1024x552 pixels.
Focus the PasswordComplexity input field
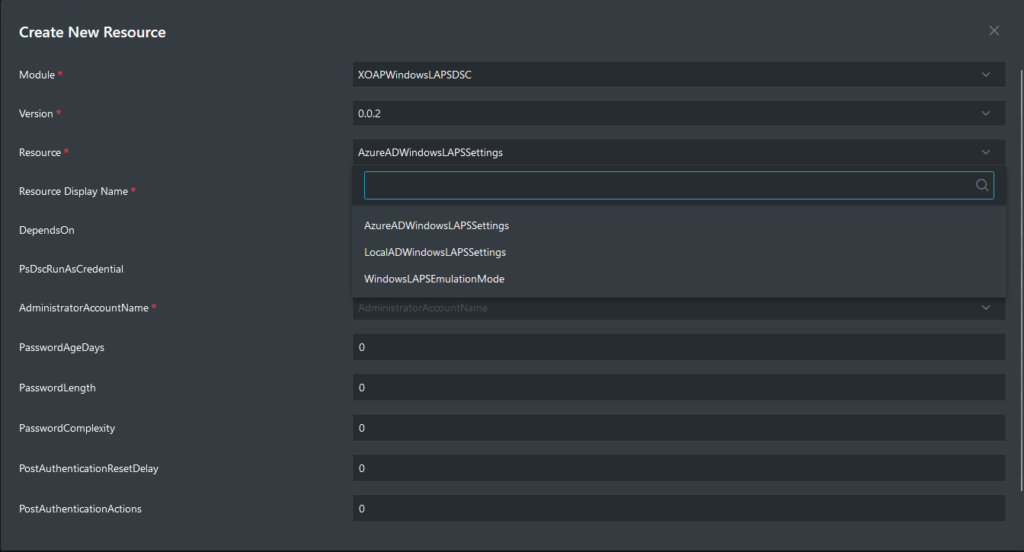[x=679, y=428]
